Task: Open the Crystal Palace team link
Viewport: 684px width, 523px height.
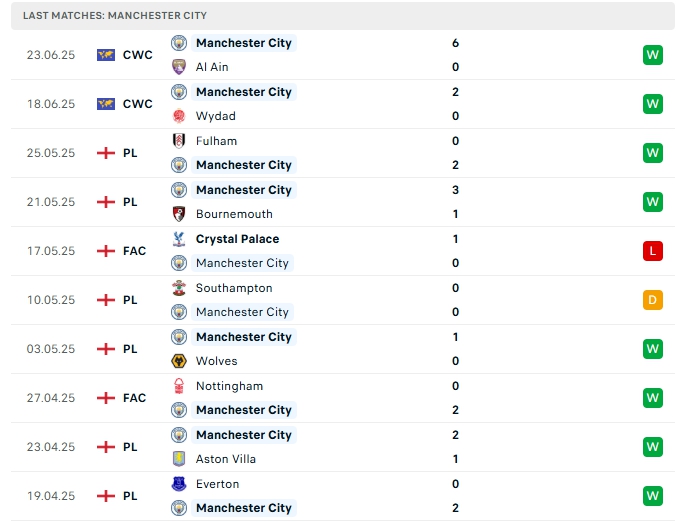Action: (237, 239)
